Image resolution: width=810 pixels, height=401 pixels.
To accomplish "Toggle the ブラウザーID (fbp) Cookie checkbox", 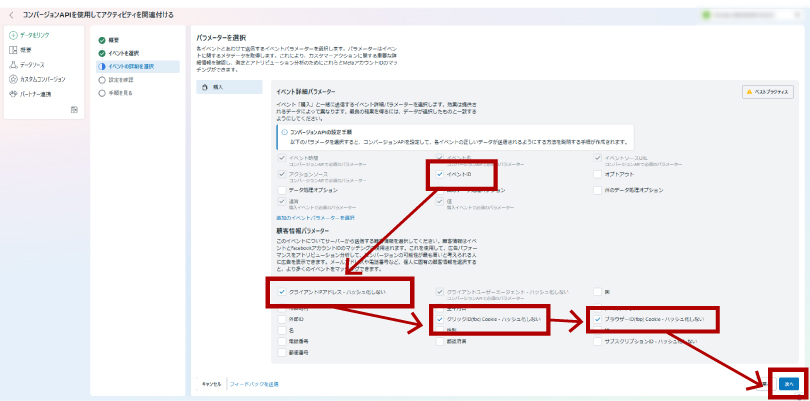I will pyautogui.click(x=597, y=319).
